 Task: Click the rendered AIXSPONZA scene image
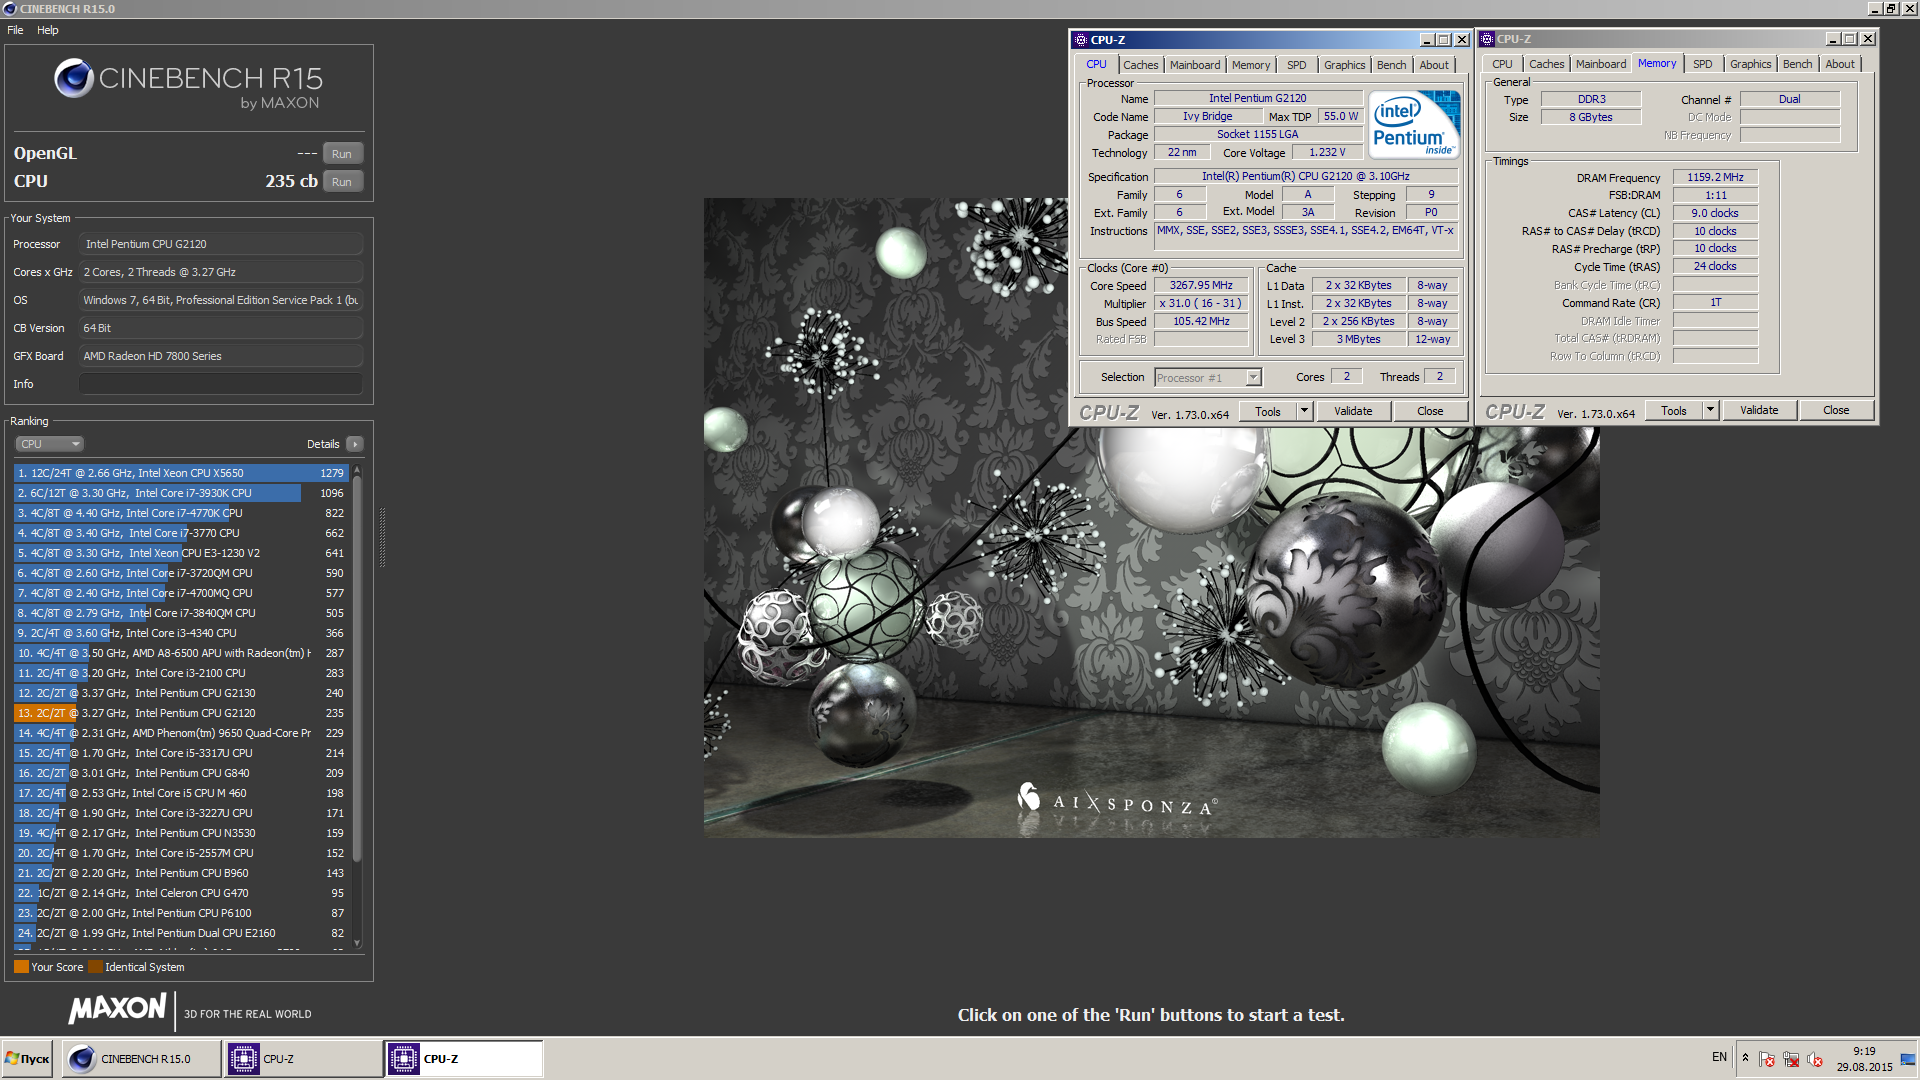(1151, 518)
